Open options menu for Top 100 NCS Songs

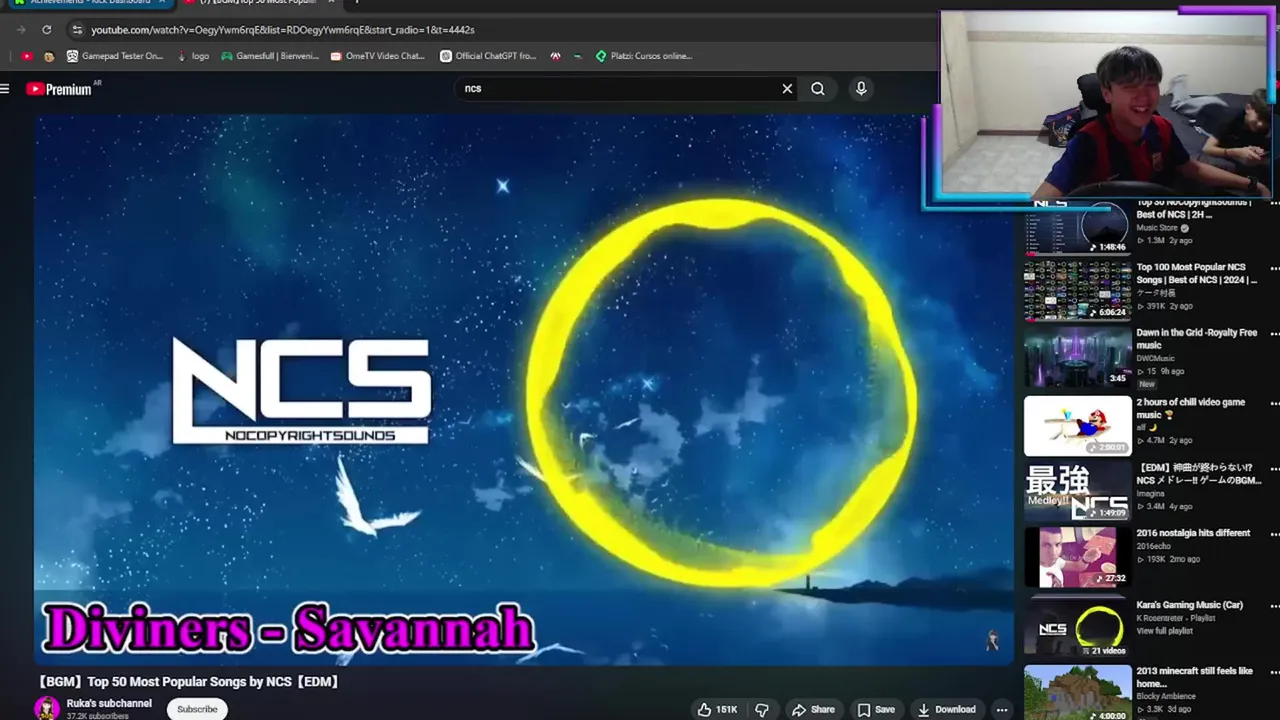coord(1274,268)
